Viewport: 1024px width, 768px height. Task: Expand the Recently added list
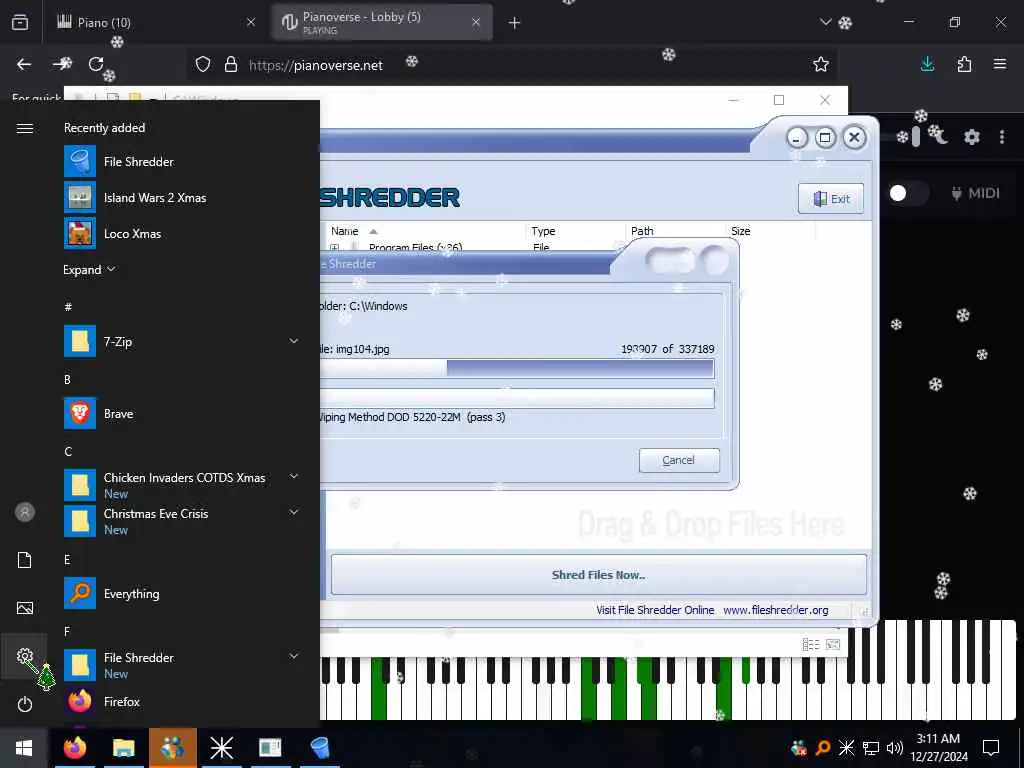[x=89, y=269]
